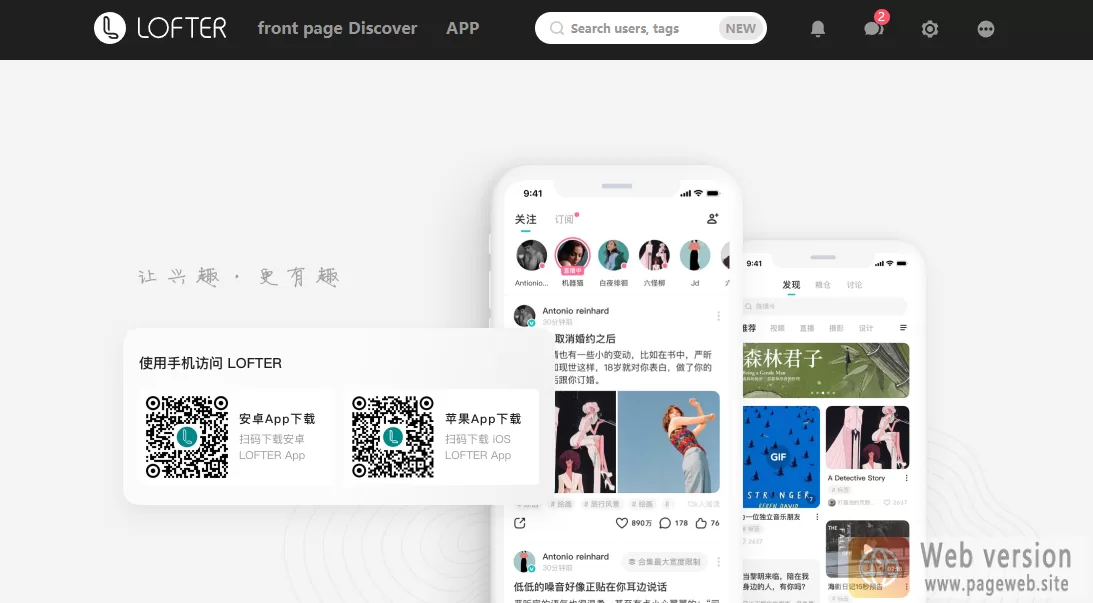Click the iOS app QR code
The height and width of the screenshot is (603, 1093).
pos(392,437)
